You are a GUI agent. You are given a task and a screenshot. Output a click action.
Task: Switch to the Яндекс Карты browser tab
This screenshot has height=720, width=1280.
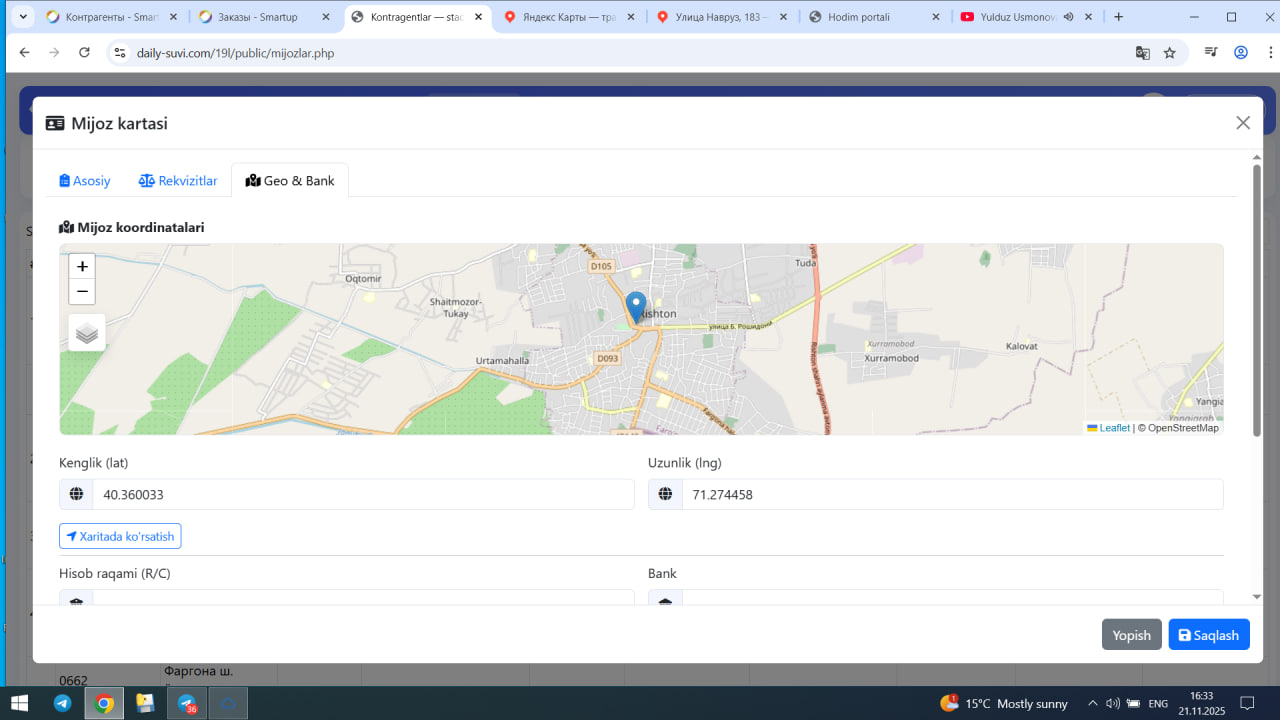click(x=568, y=17)
